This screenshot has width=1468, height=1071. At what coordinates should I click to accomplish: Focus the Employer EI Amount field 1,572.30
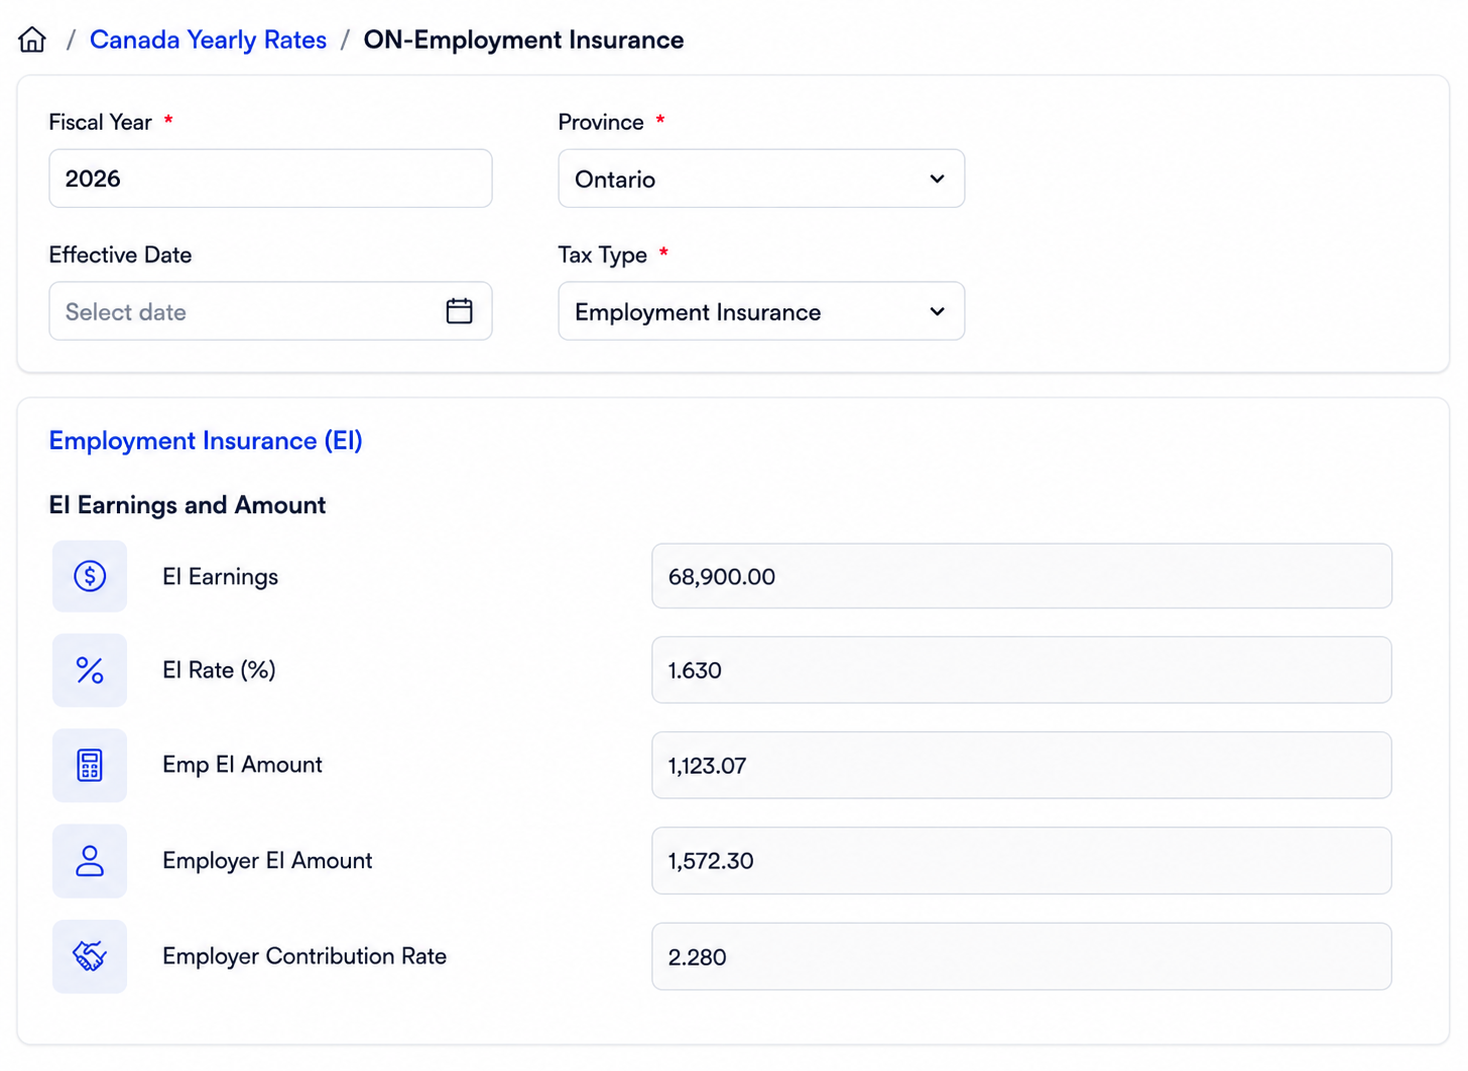click(1021, 861)
